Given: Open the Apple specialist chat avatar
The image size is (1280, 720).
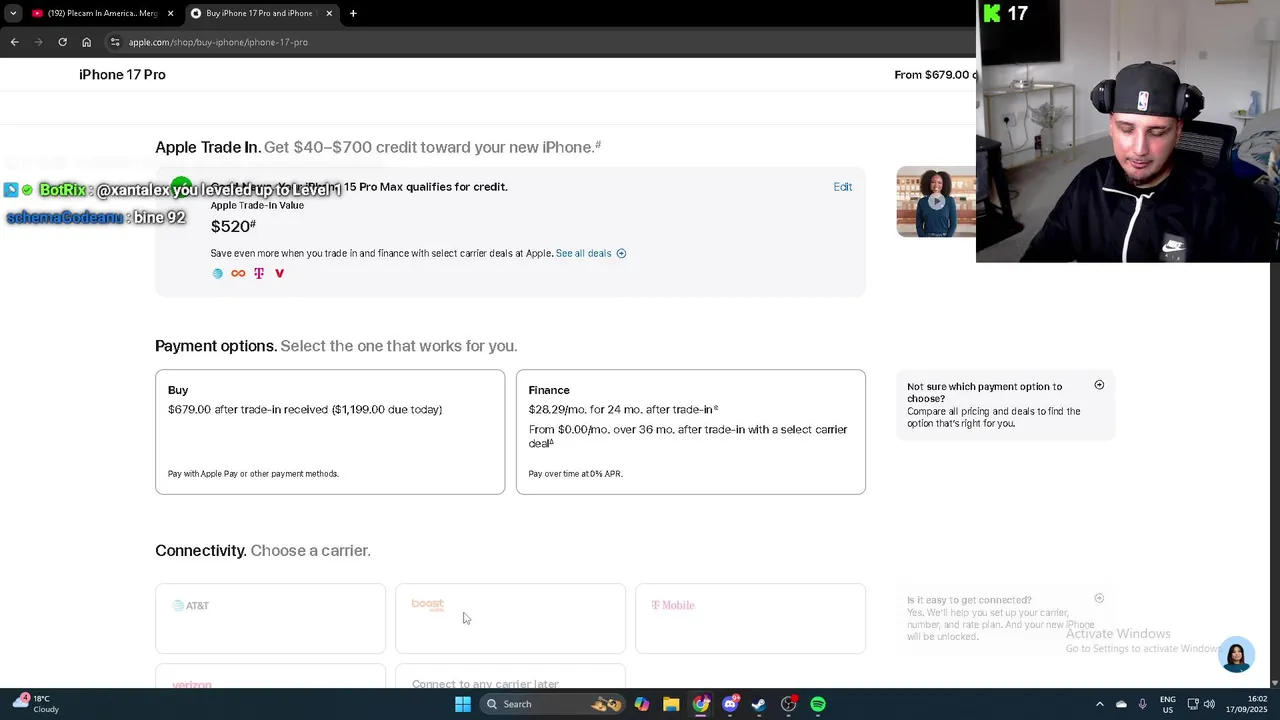Looking at the screenshot, I should click(x=1237, y=654).
